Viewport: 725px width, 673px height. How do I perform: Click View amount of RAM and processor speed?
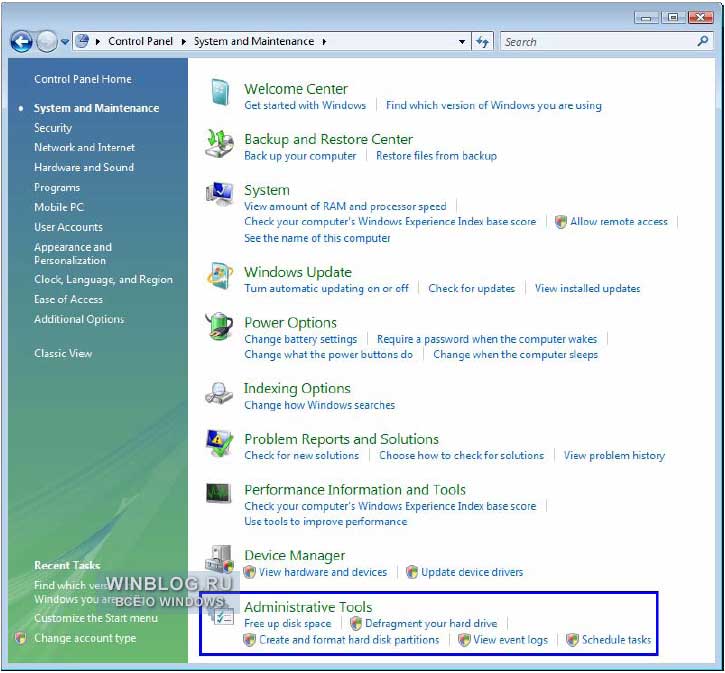coord(345,206)
